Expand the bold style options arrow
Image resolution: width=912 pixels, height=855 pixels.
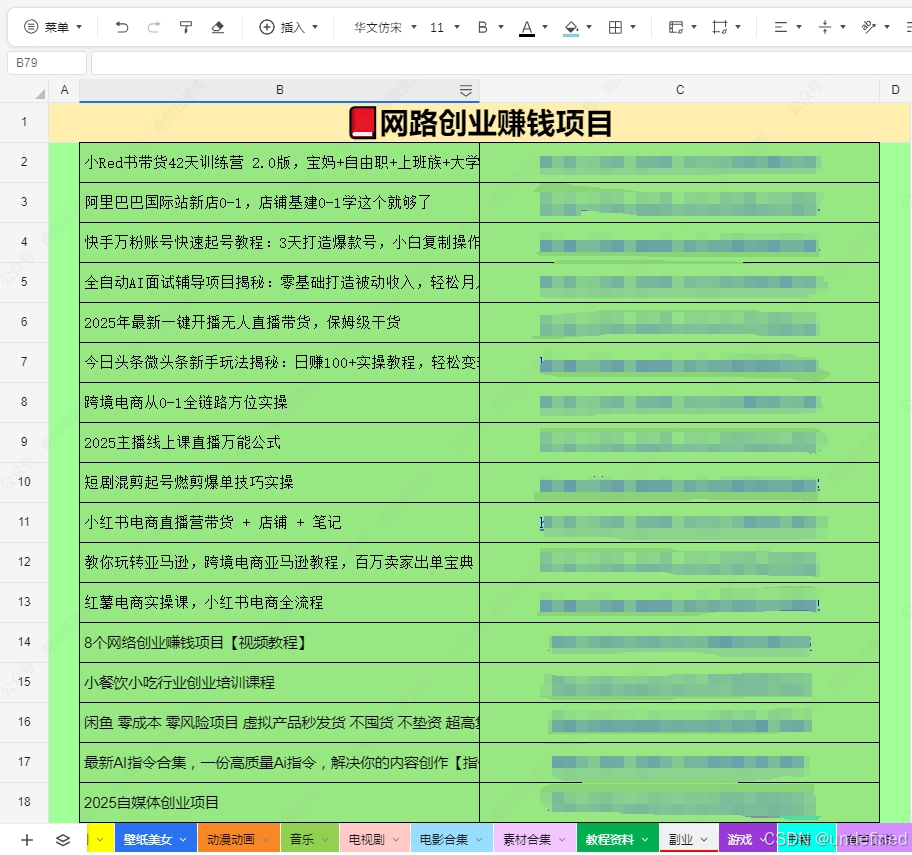click(x=501, y=27)
